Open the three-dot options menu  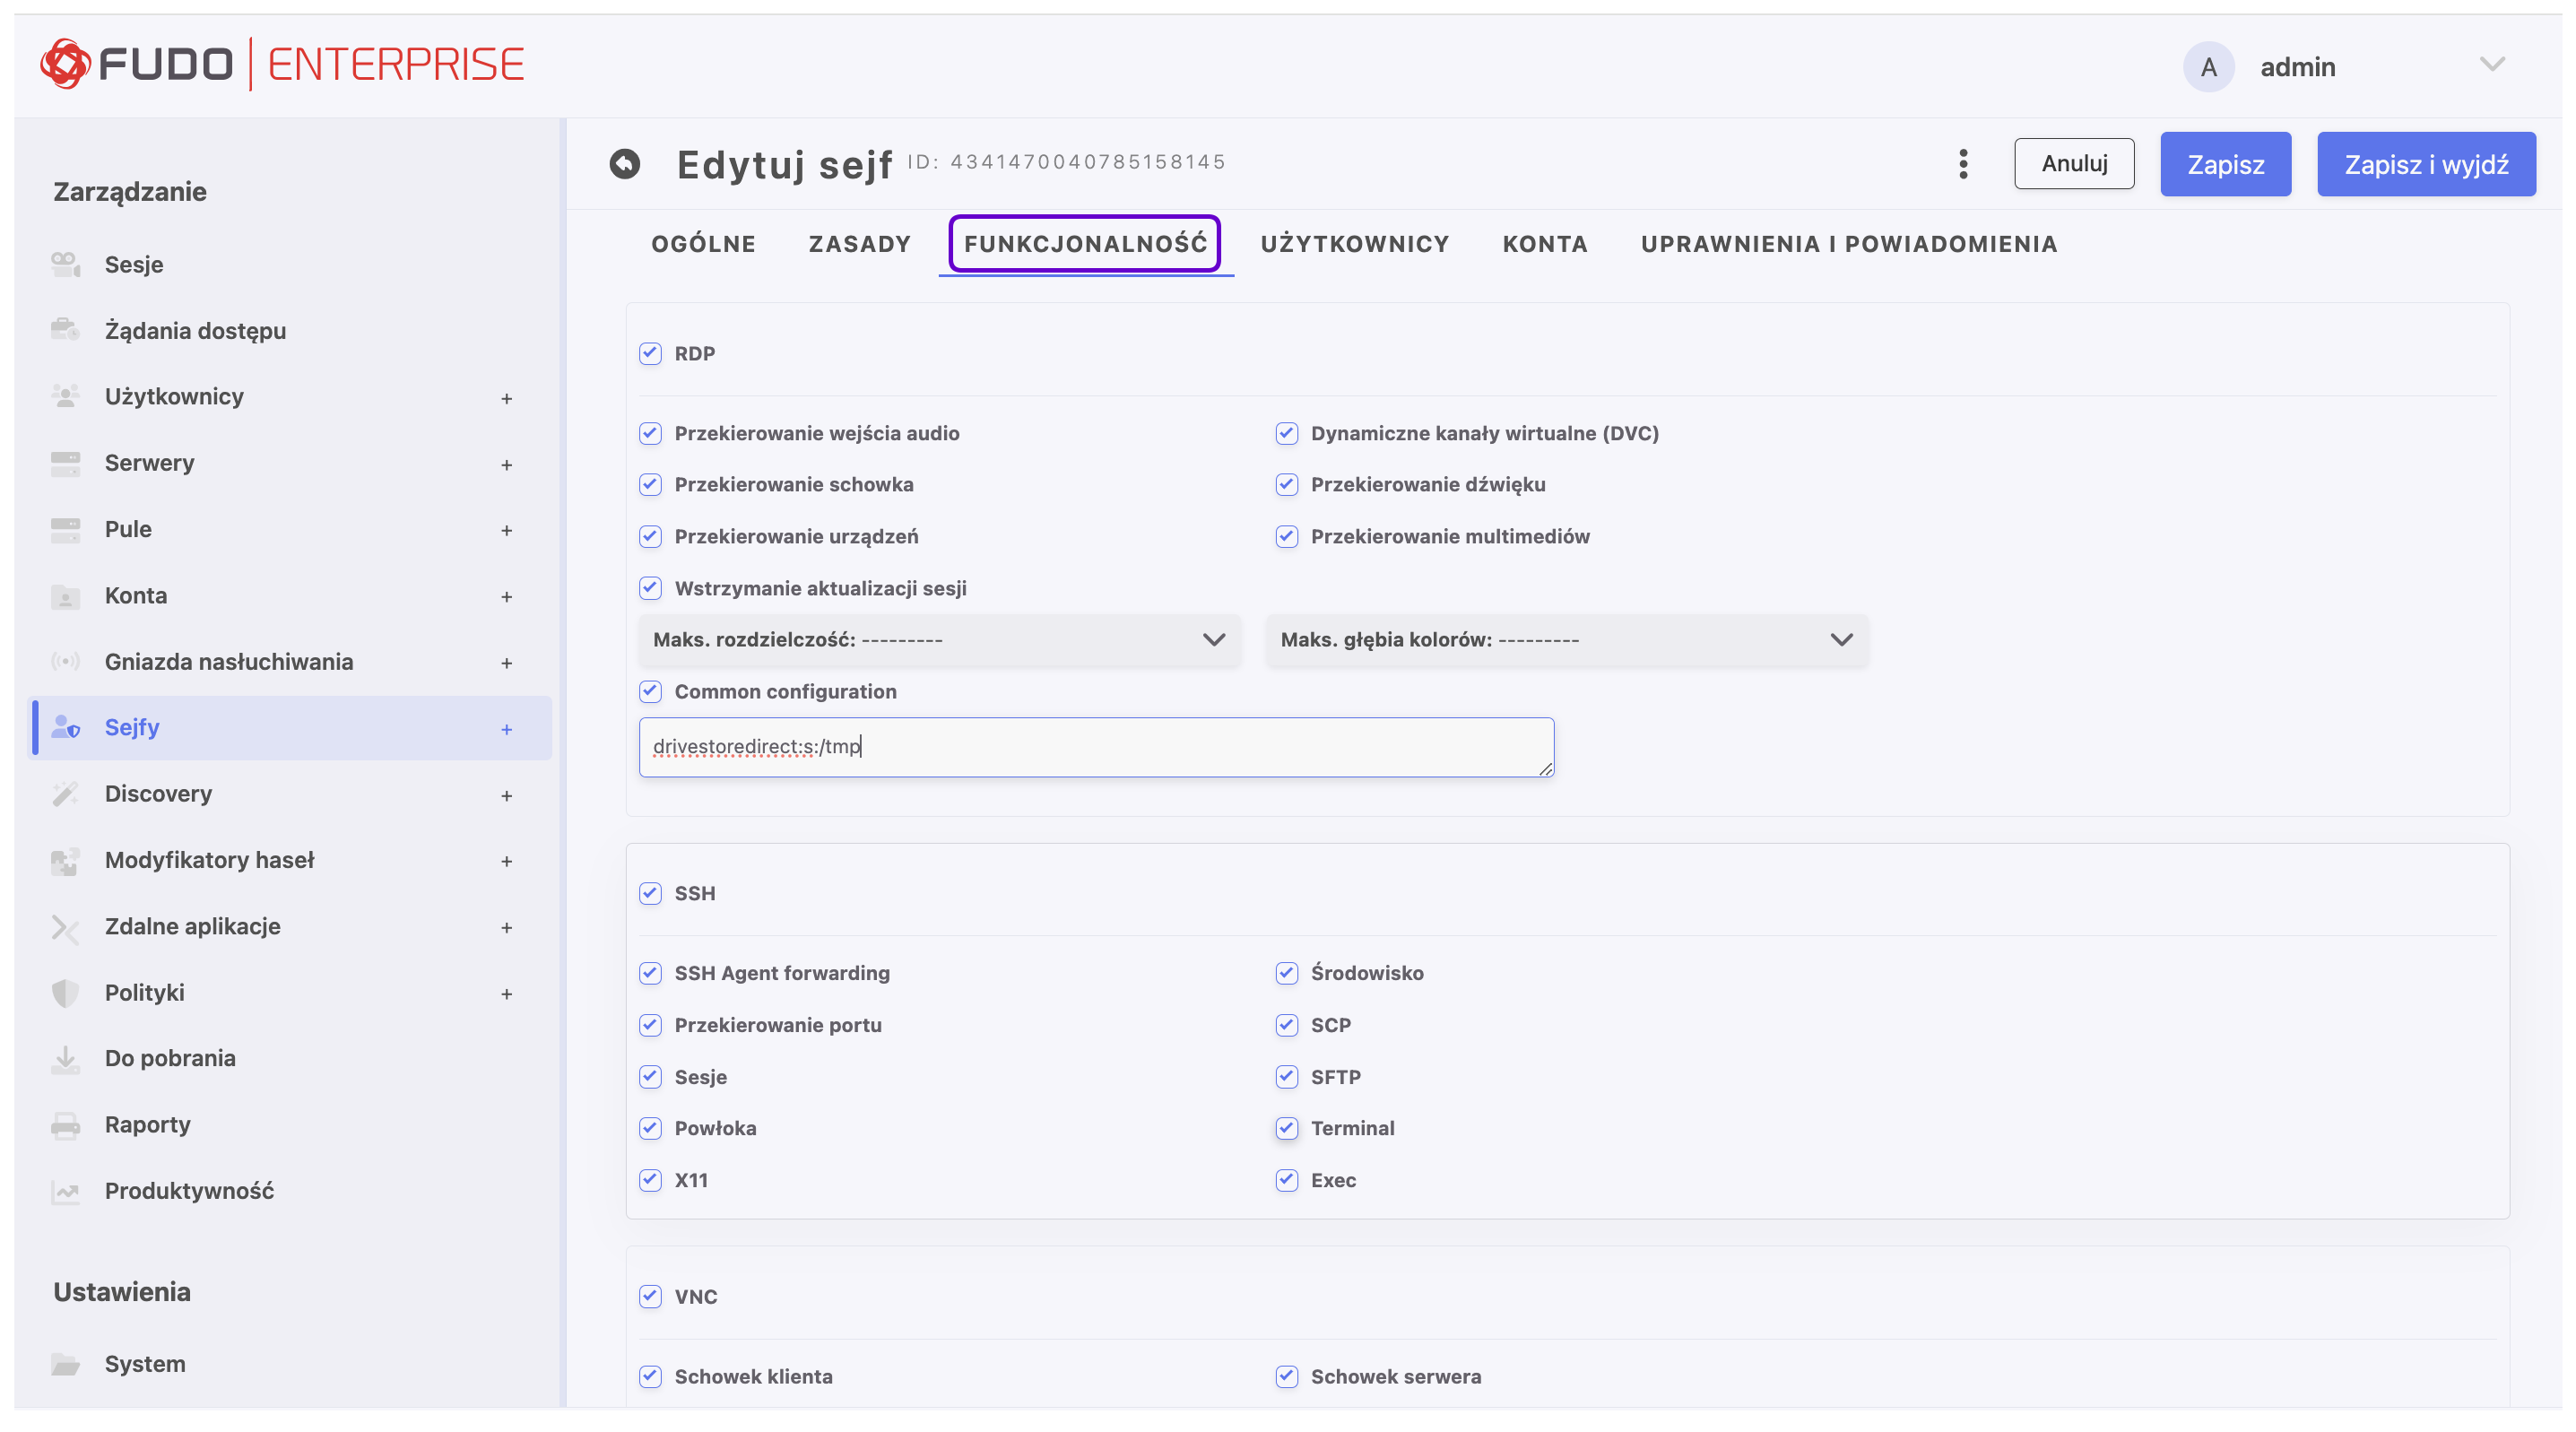click(x=1963, y=164)
